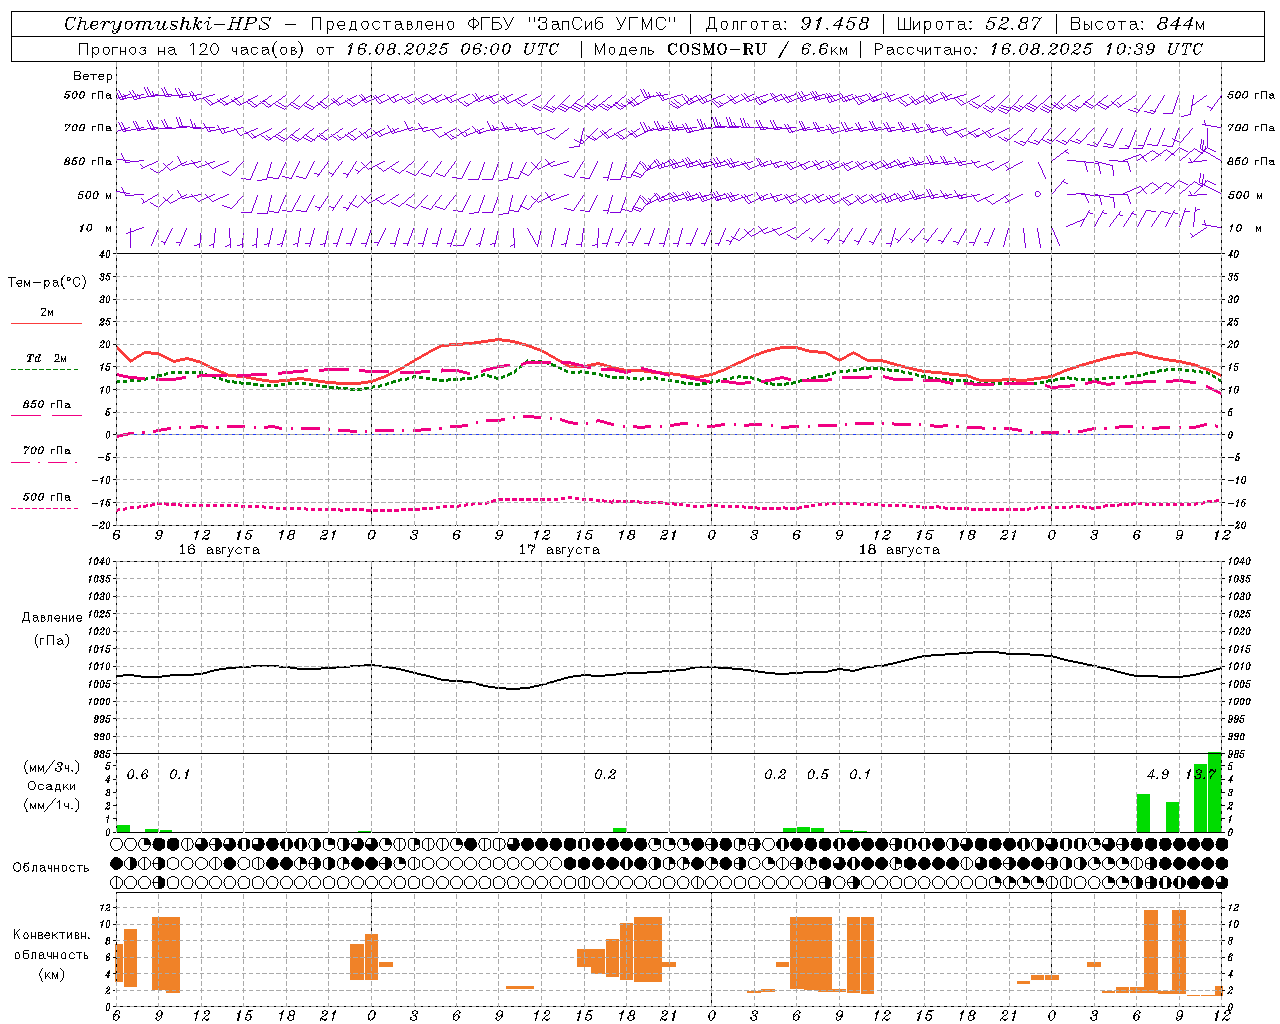Click the 'Td 2м' dew point legend entry
The width and height of the screenshot is (1280, 1024).
[x=47, y=358]
